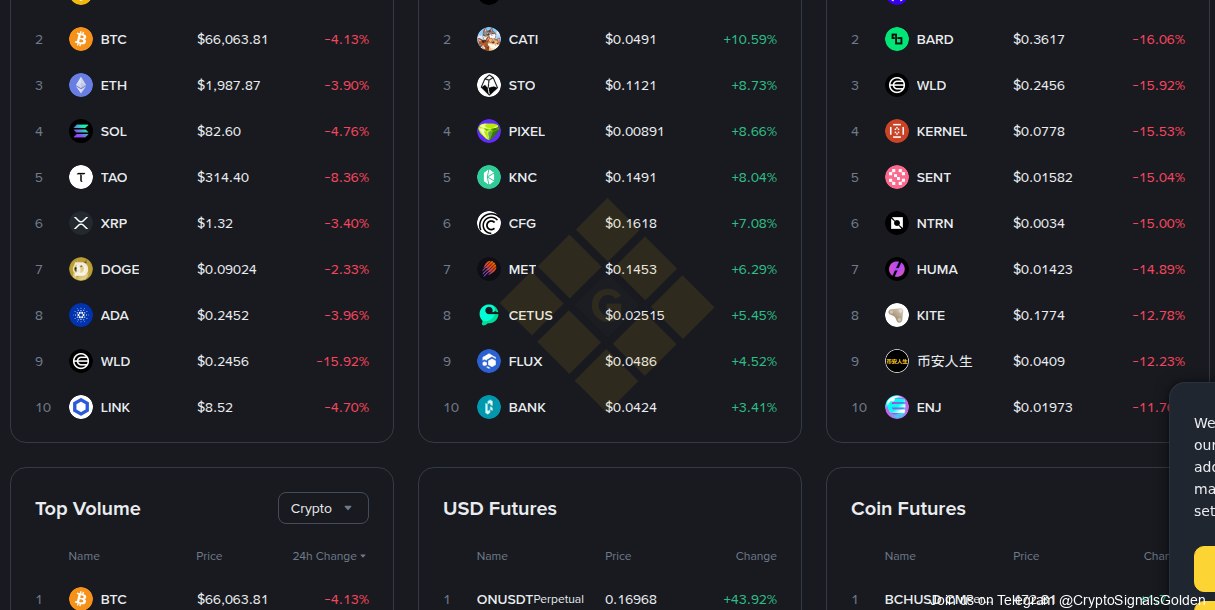Image resolution: width=1215 pixels, height=610 pixels.
Task: Click the CETUS coin icon
Action: [489, 316]
